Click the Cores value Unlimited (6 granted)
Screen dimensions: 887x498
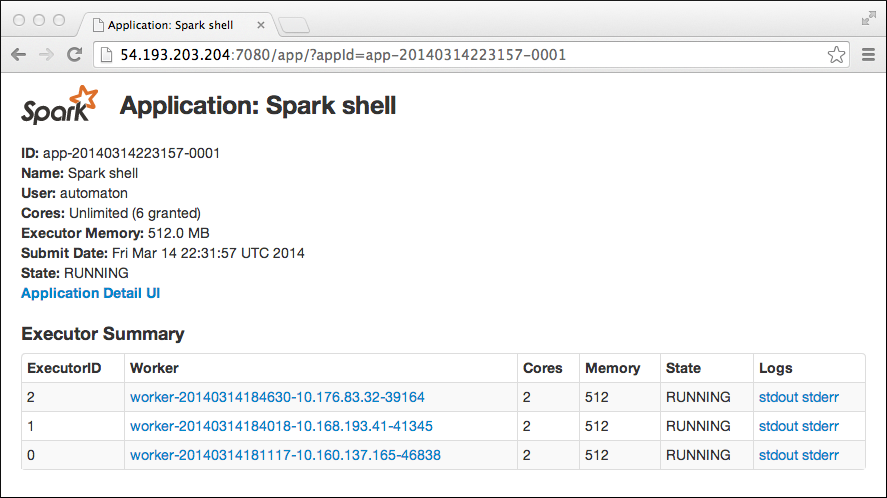[x=135, y=213]
